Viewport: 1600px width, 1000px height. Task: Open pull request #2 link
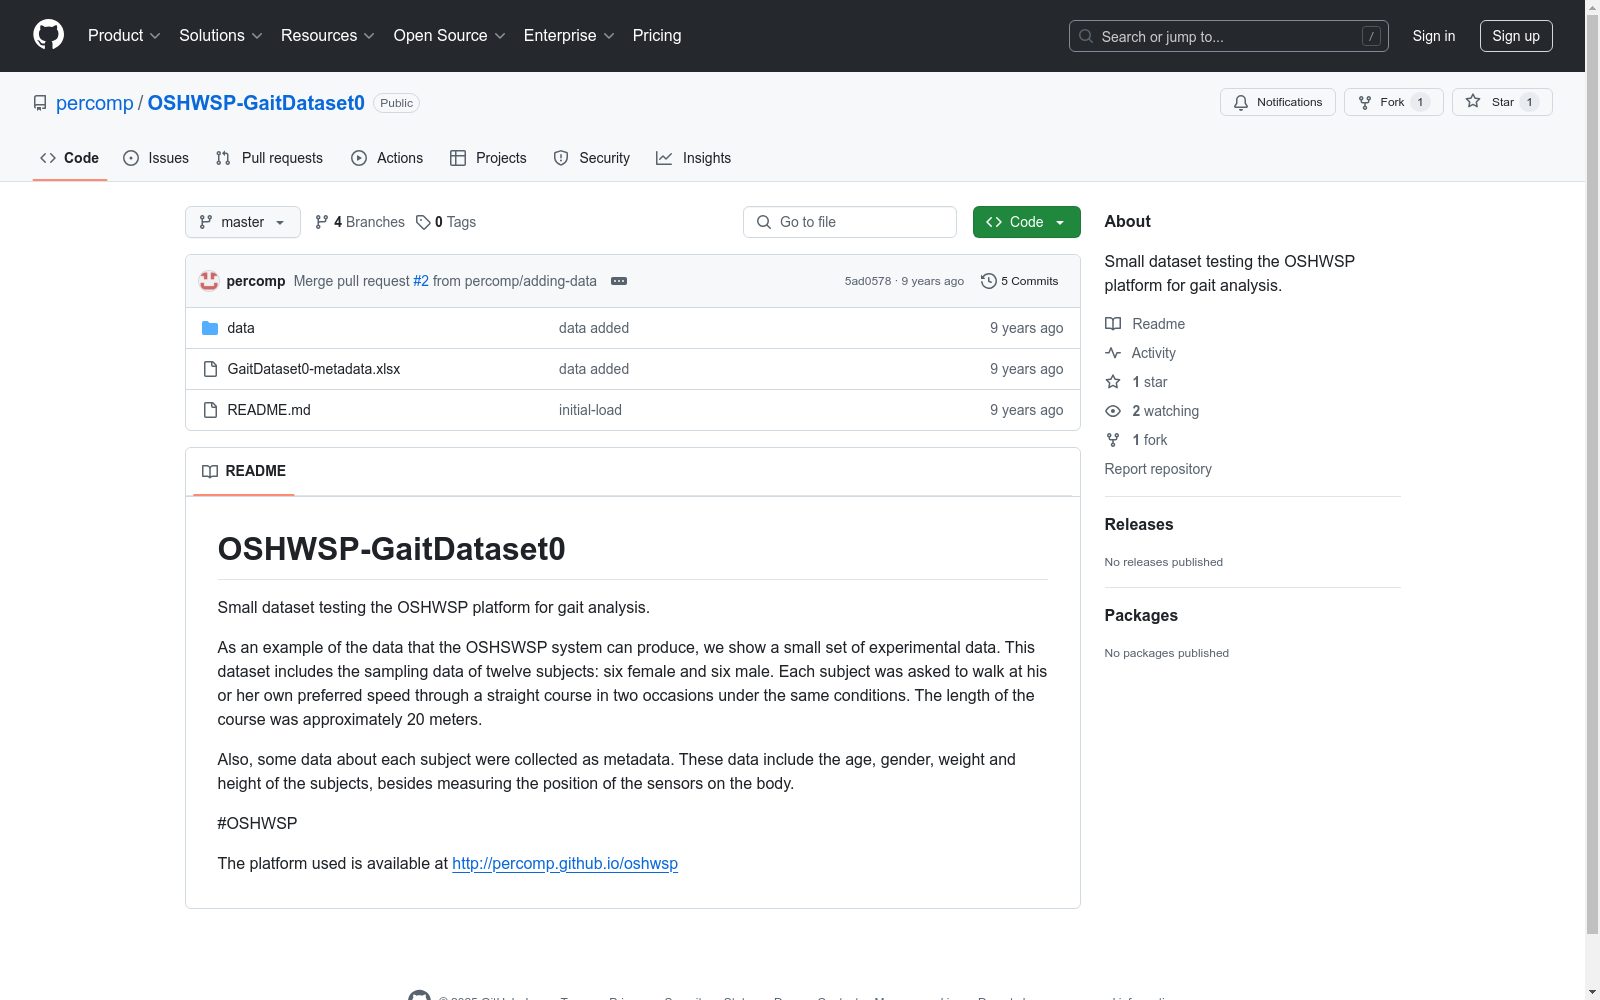coord(421,281)
